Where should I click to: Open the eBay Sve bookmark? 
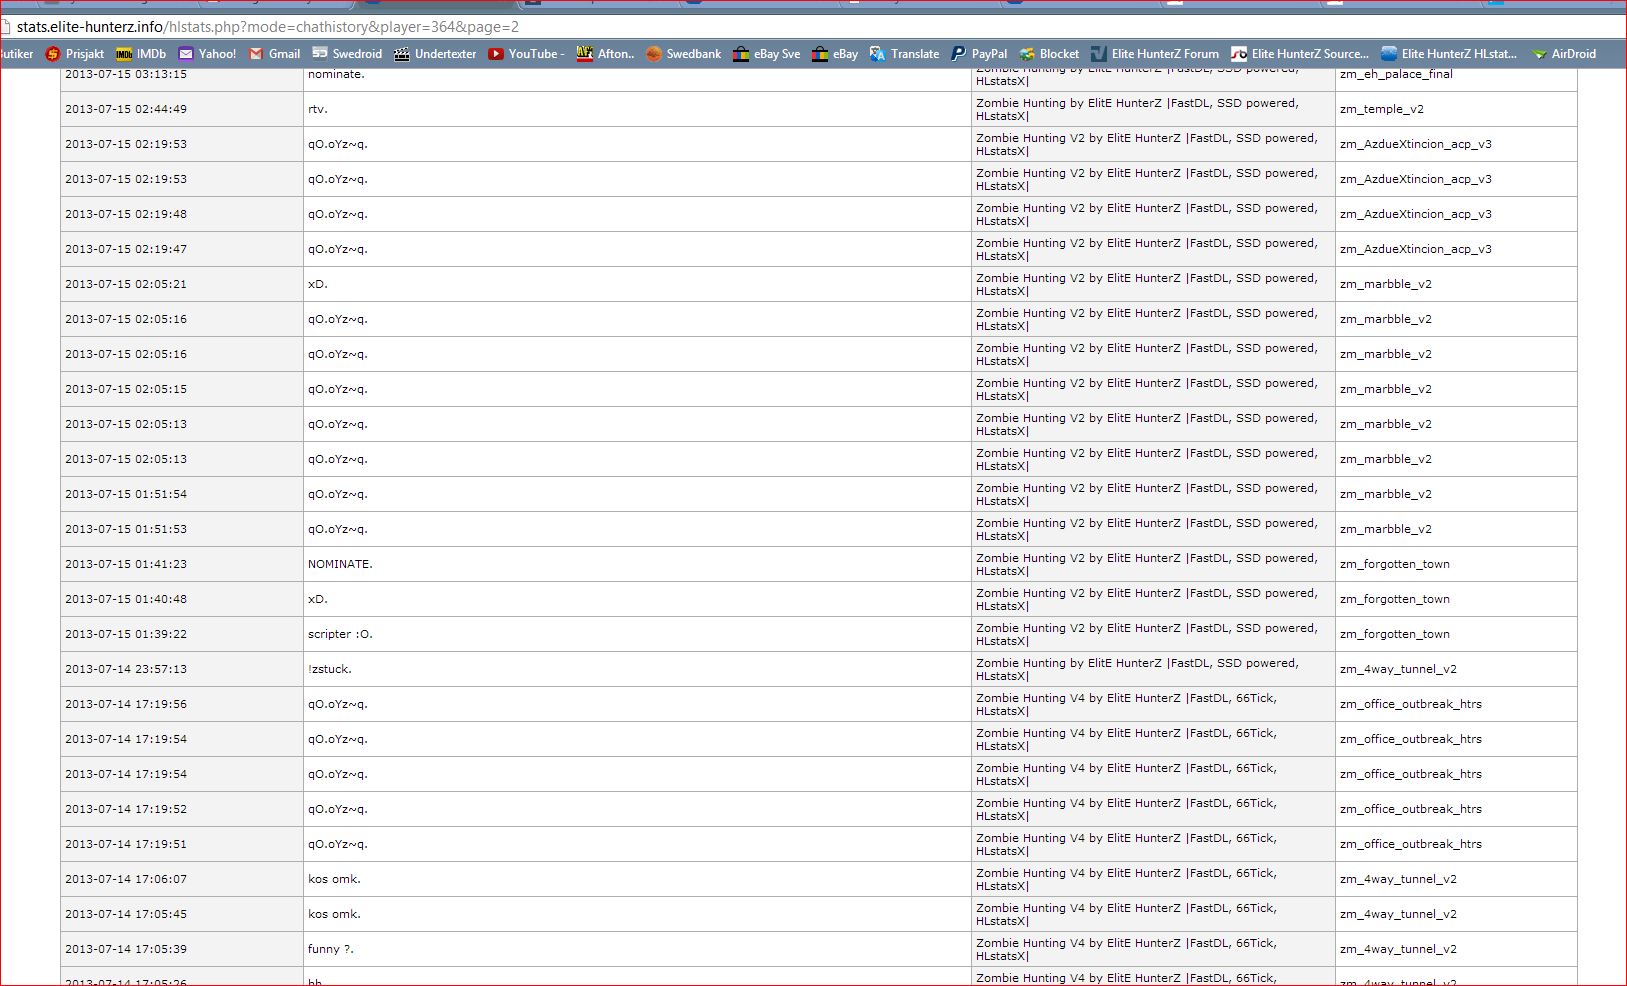[766, 54]
